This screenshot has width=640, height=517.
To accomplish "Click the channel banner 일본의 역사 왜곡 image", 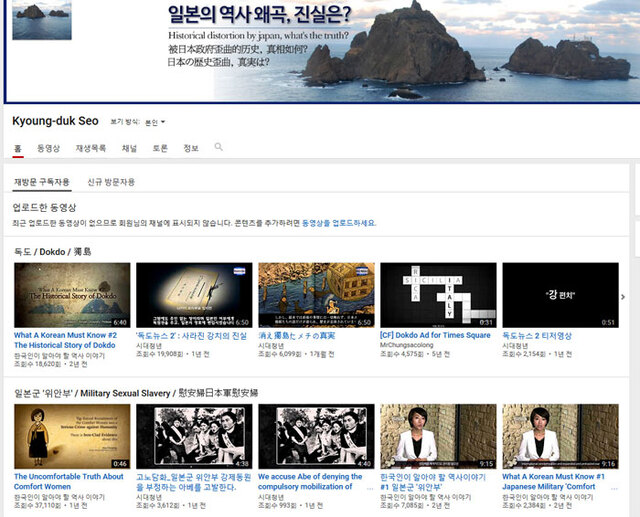I will [322, 51].
